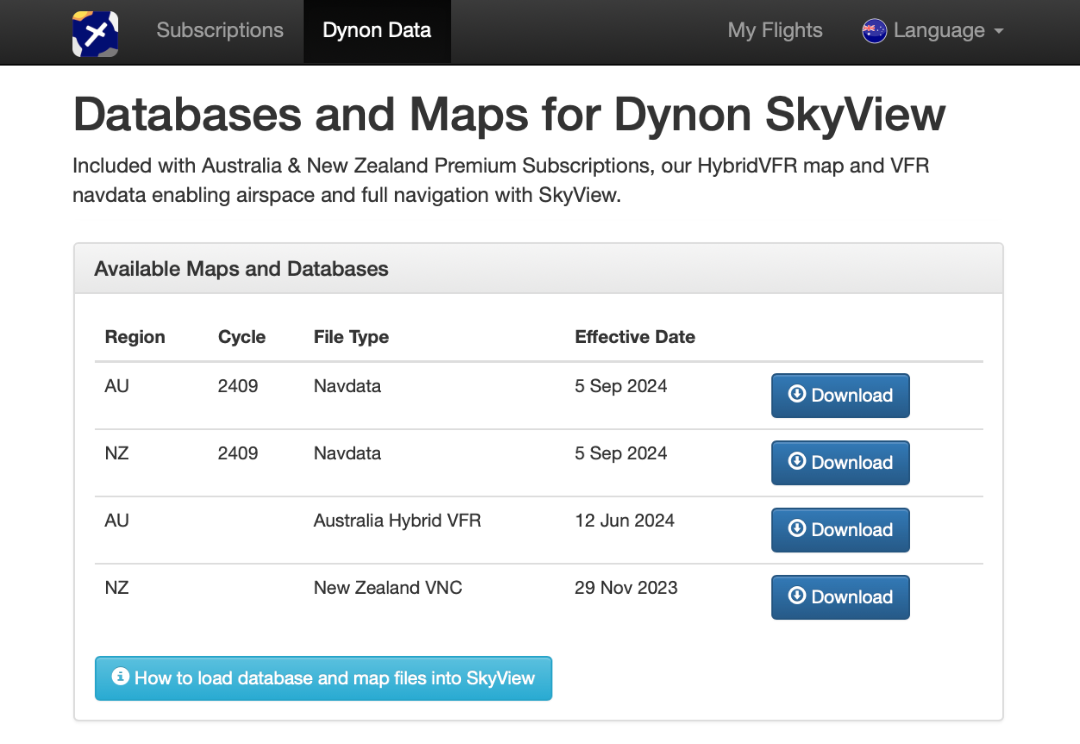Download the New Zealand VNC map

(840, 597)
